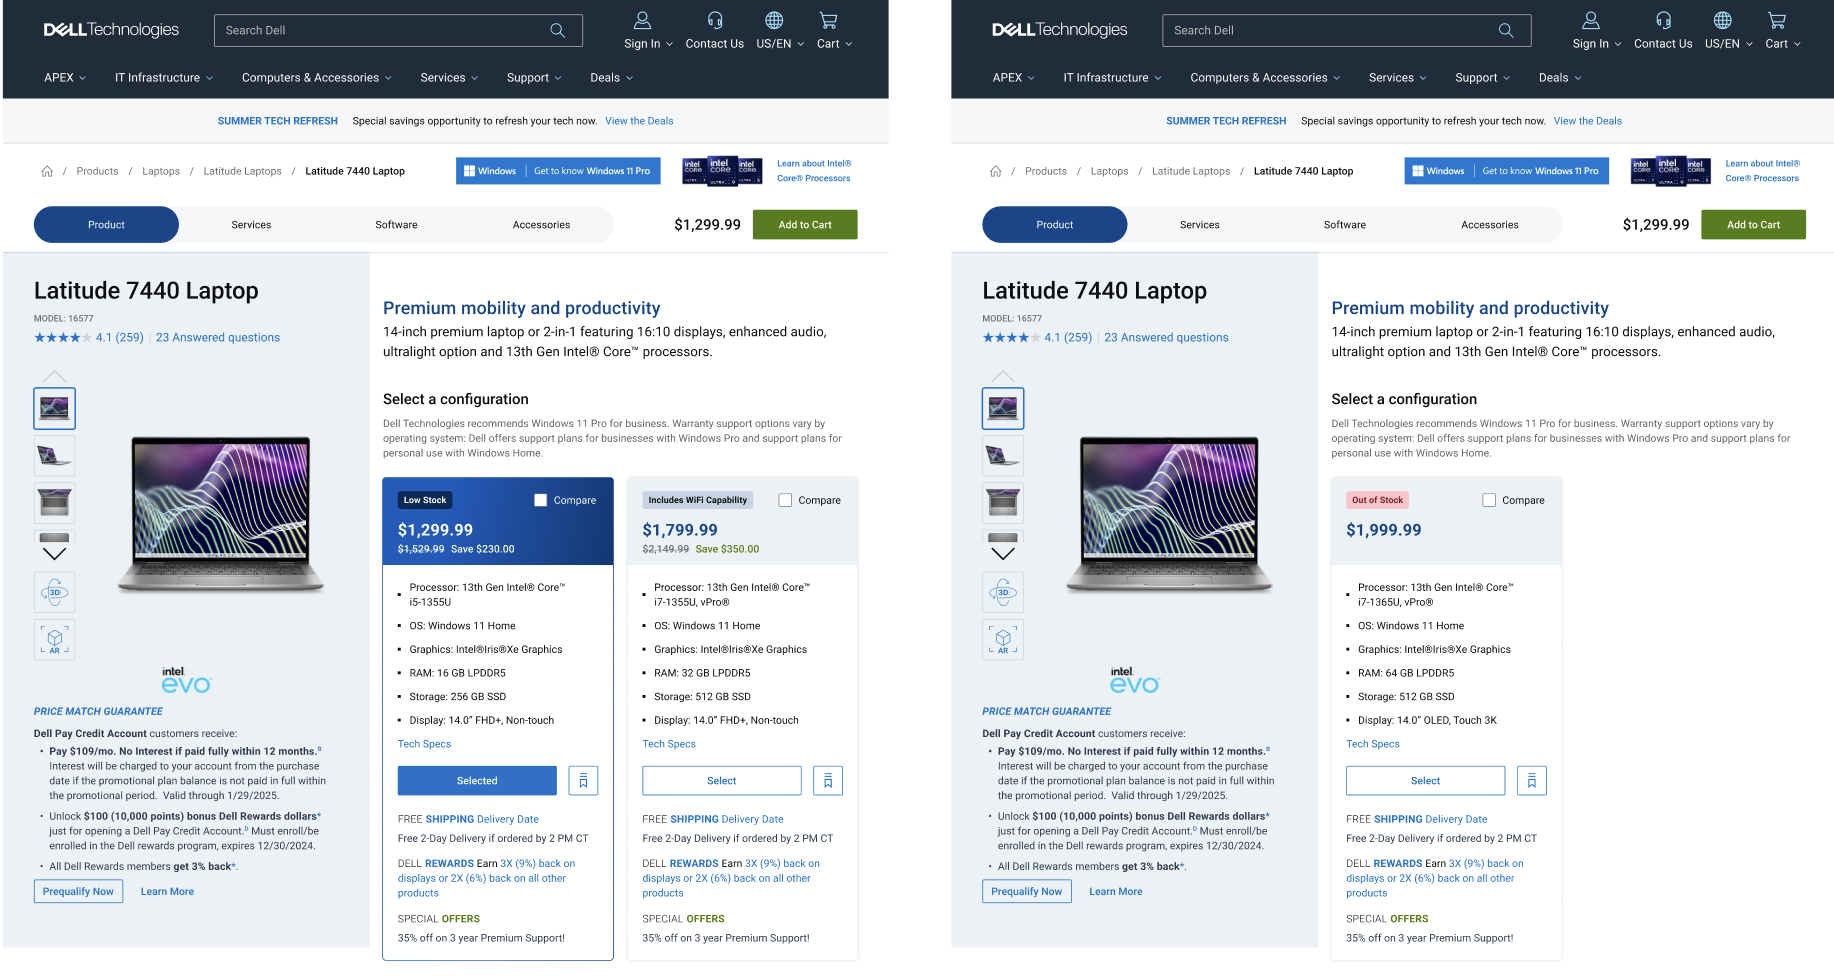Select the Product tab, left page

coord(106,225)
